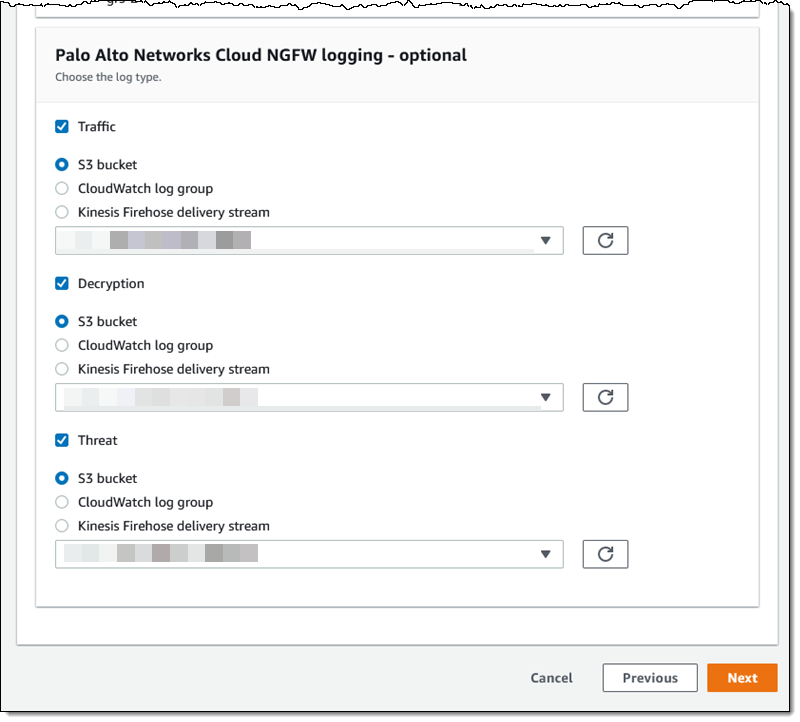Pick Kinesis Firehose delivery stream for Decryption
Screen dimensions: 800x722
pyautogui.click(x=62, y=369)
